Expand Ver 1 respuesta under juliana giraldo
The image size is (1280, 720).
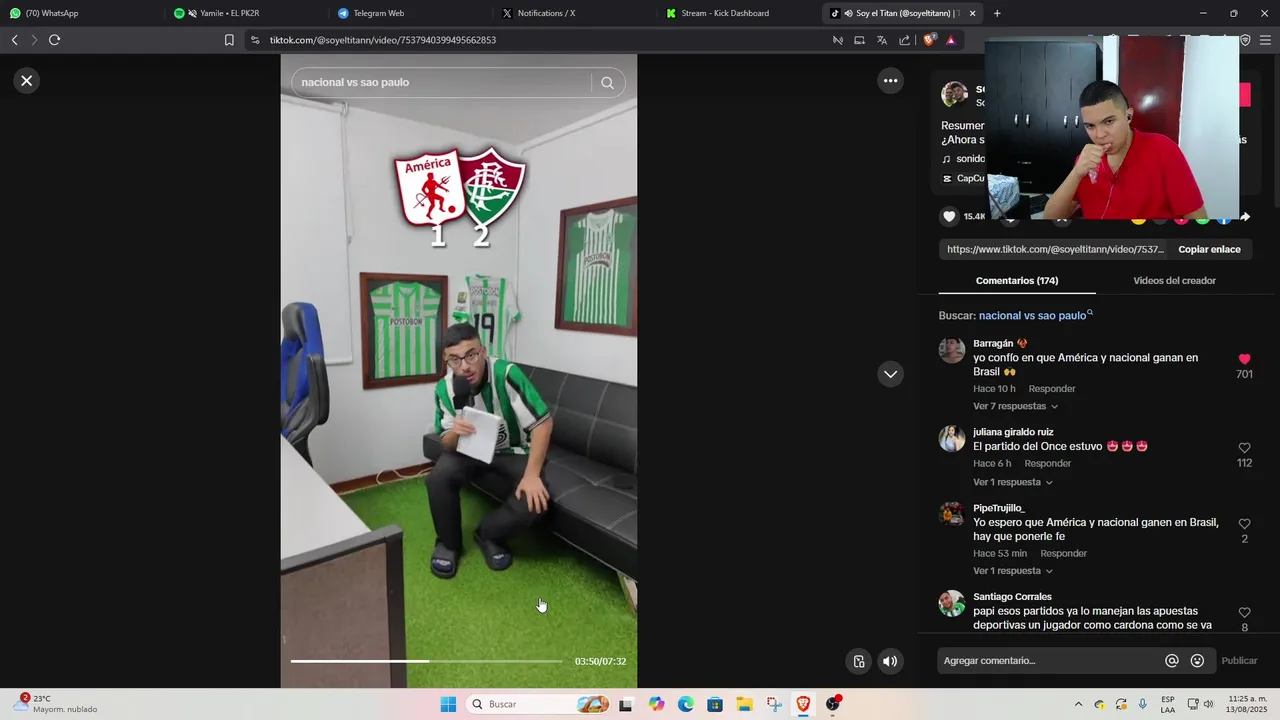tap(1012, 482)
